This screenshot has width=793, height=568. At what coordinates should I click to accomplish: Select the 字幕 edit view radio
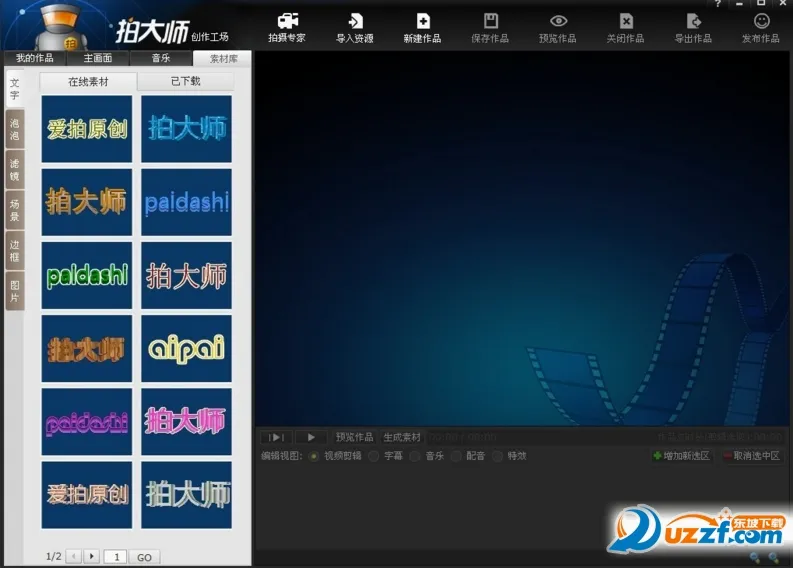click(x=374, y=456)
